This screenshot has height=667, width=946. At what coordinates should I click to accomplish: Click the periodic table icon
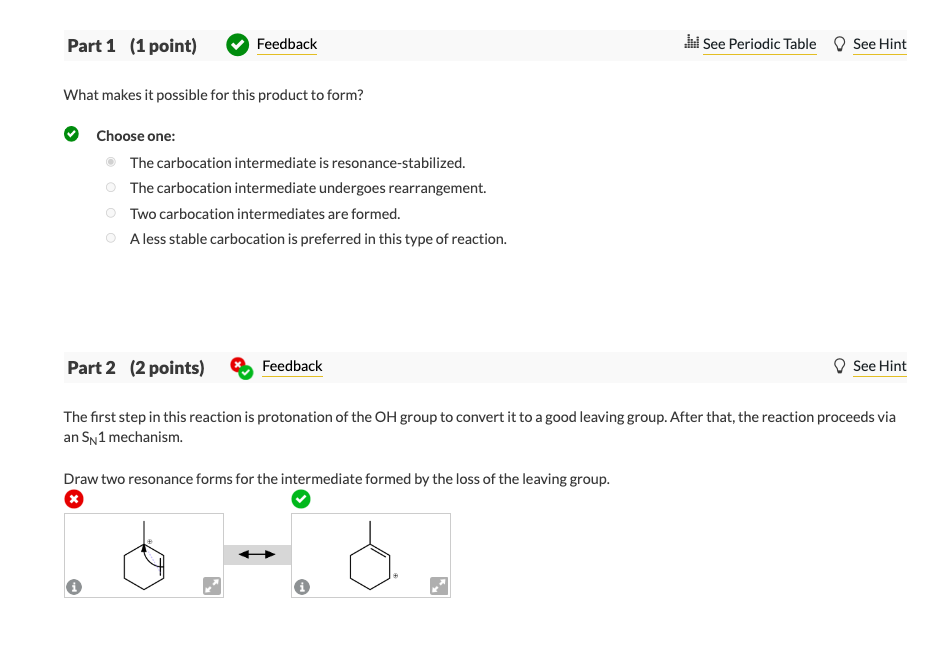coord(690,43)
